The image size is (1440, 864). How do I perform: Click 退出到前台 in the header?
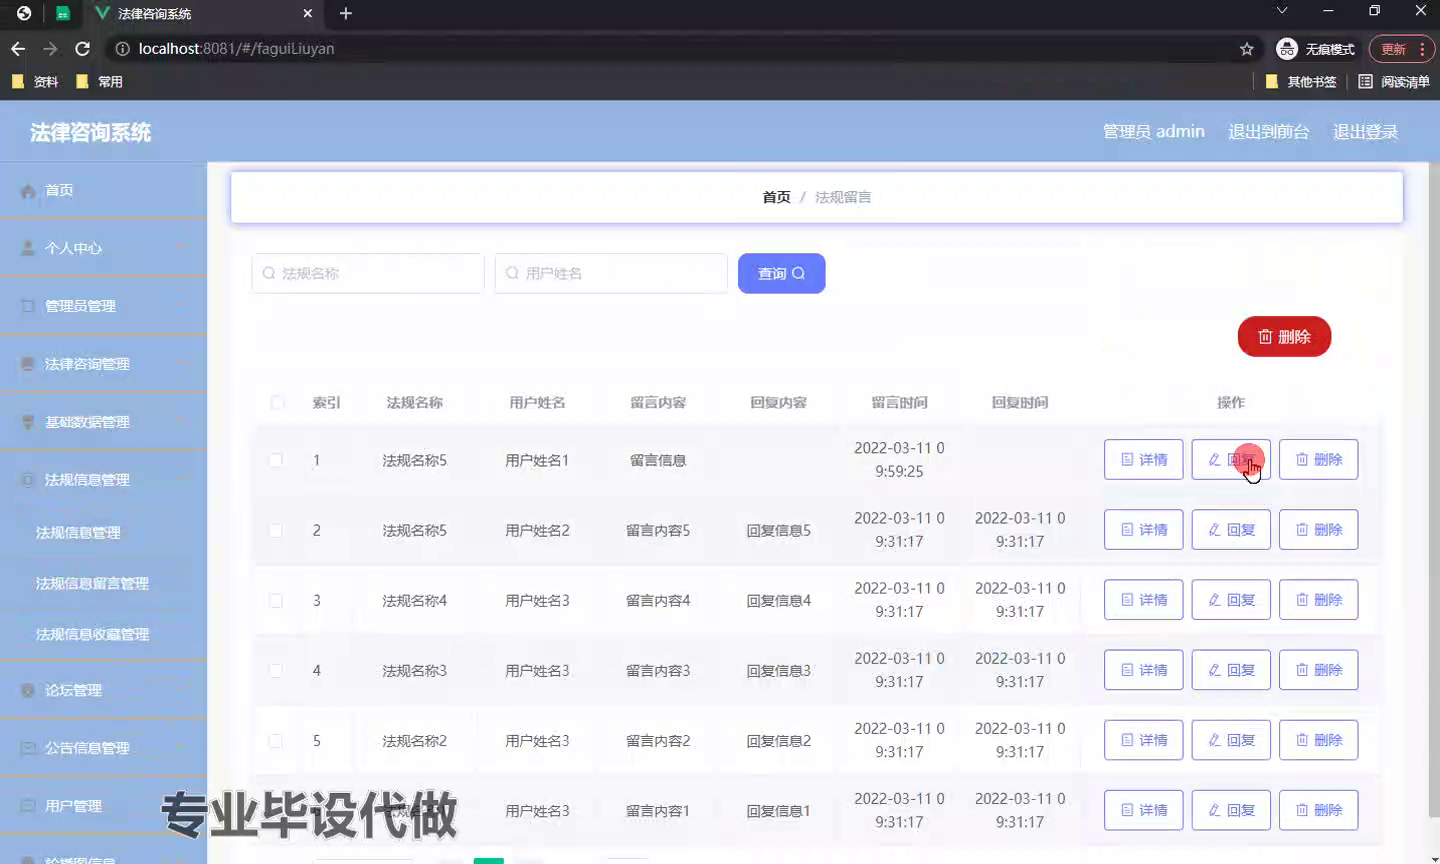click(1268, 132)
